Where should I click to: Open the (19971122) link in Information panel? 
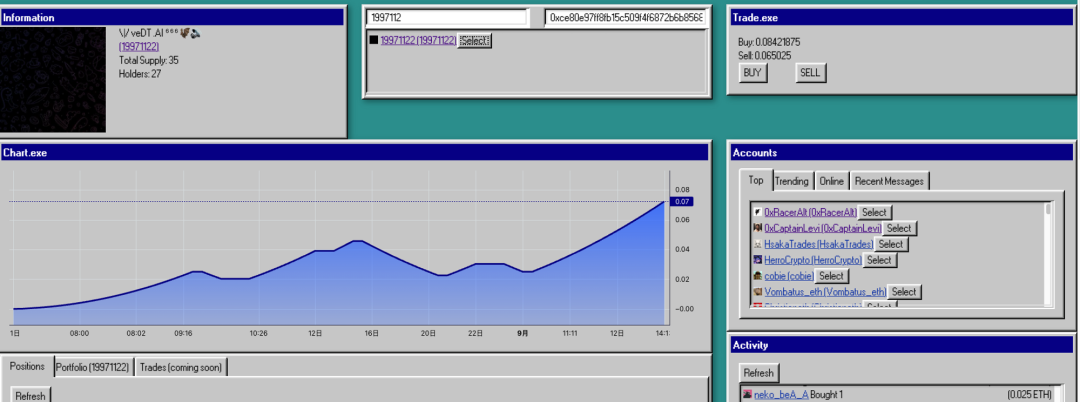tap(139, 47)
